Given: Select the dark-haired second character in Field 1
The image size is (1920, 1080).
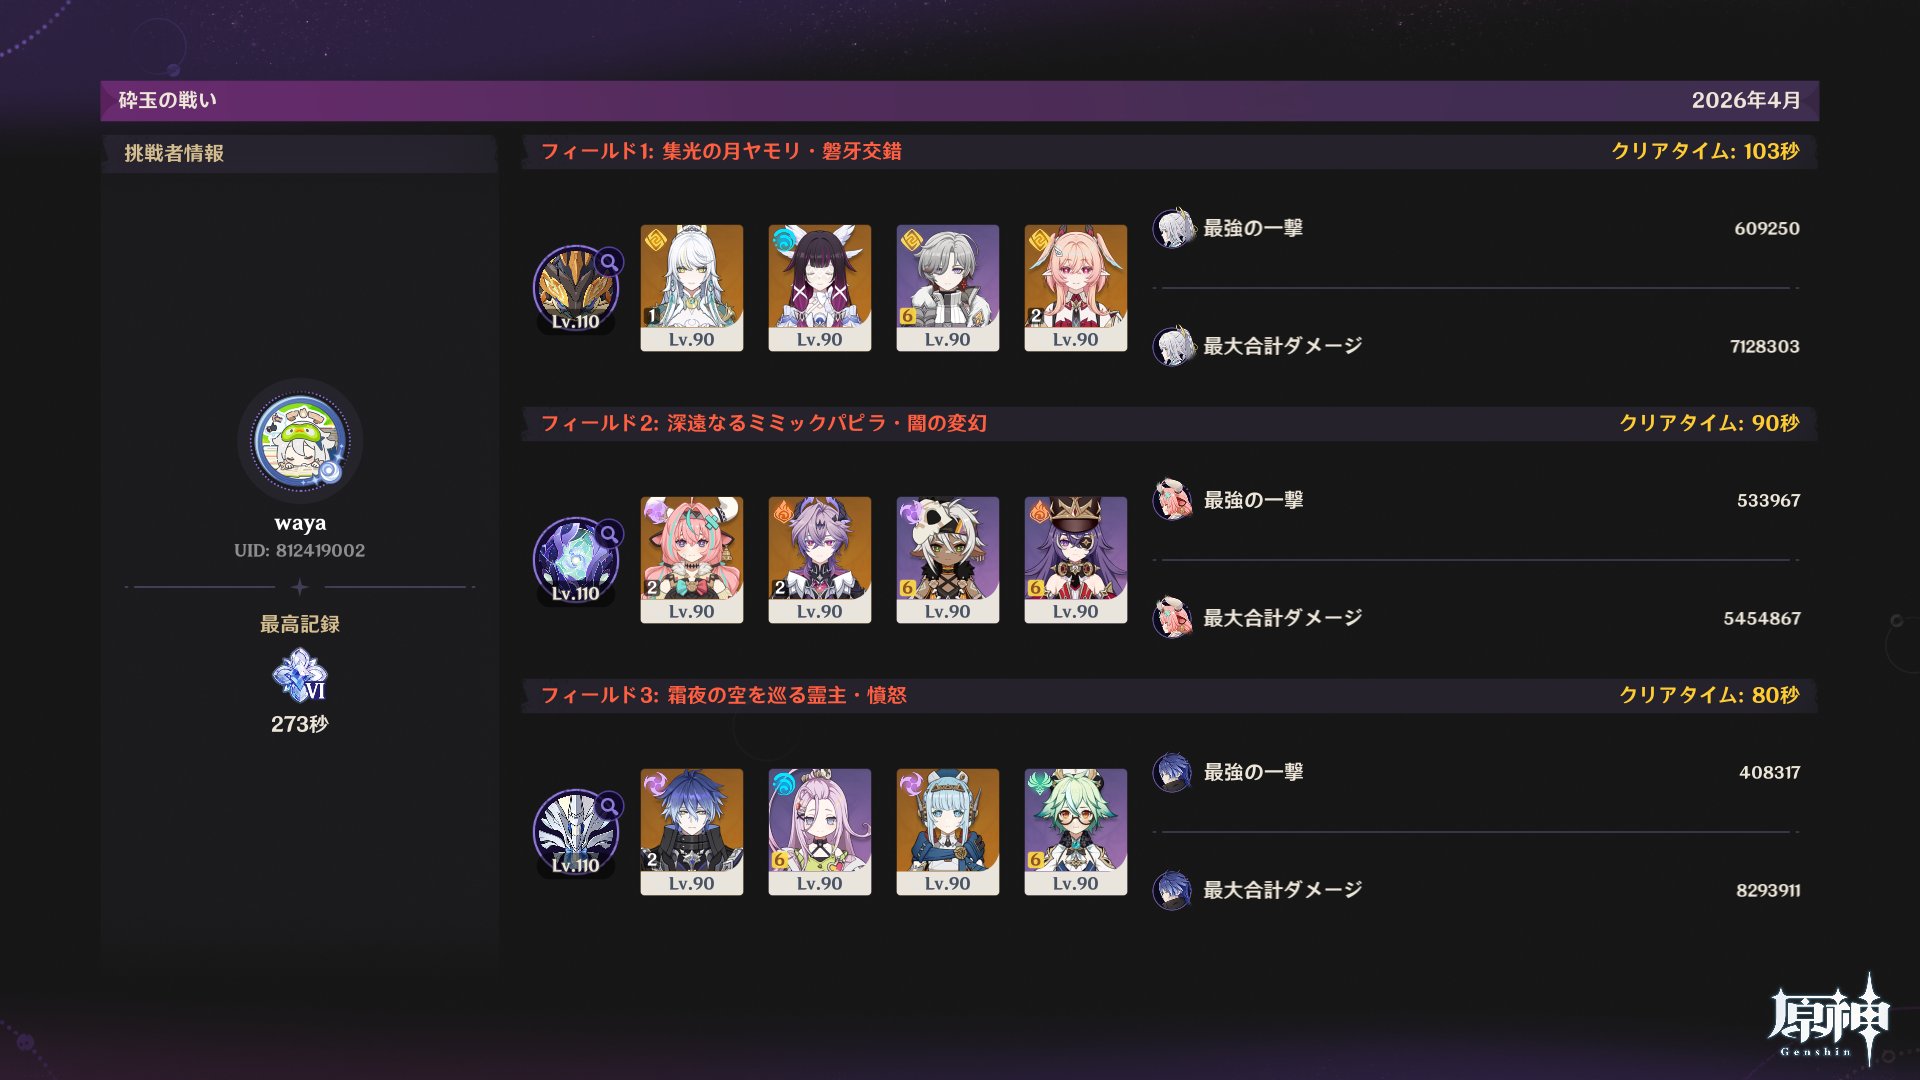Looking at the screenshot, I should [820, 288].
